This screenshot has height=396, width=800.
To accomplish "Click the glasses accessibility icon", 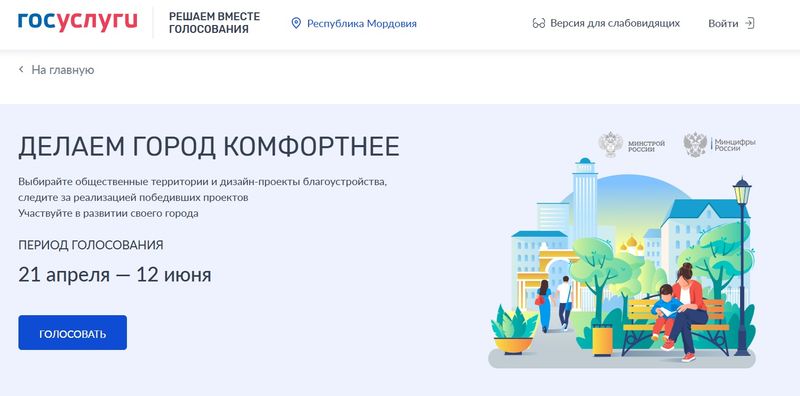I will 539,23.
